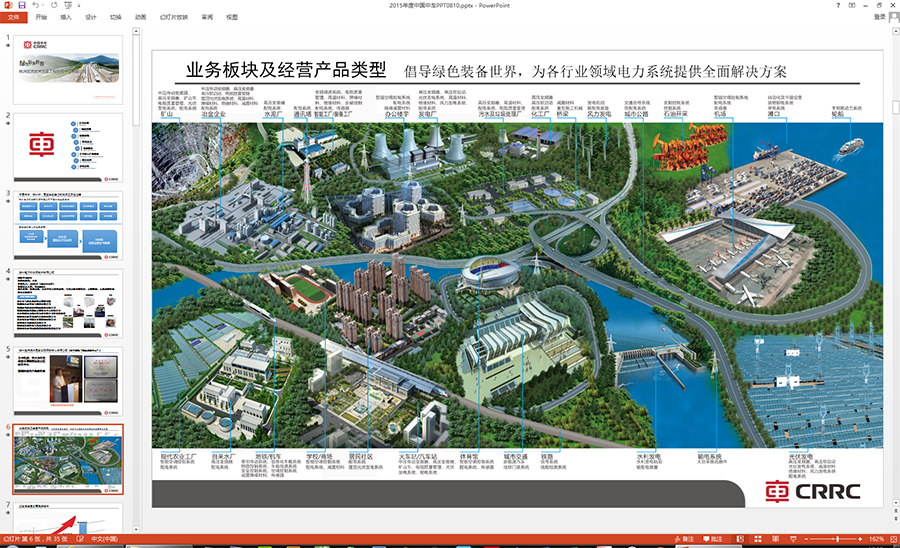Screen dimensions: 900x548
Task: Switch to the 动画 (Animations) ribbon tab
Action: [141, 17]
